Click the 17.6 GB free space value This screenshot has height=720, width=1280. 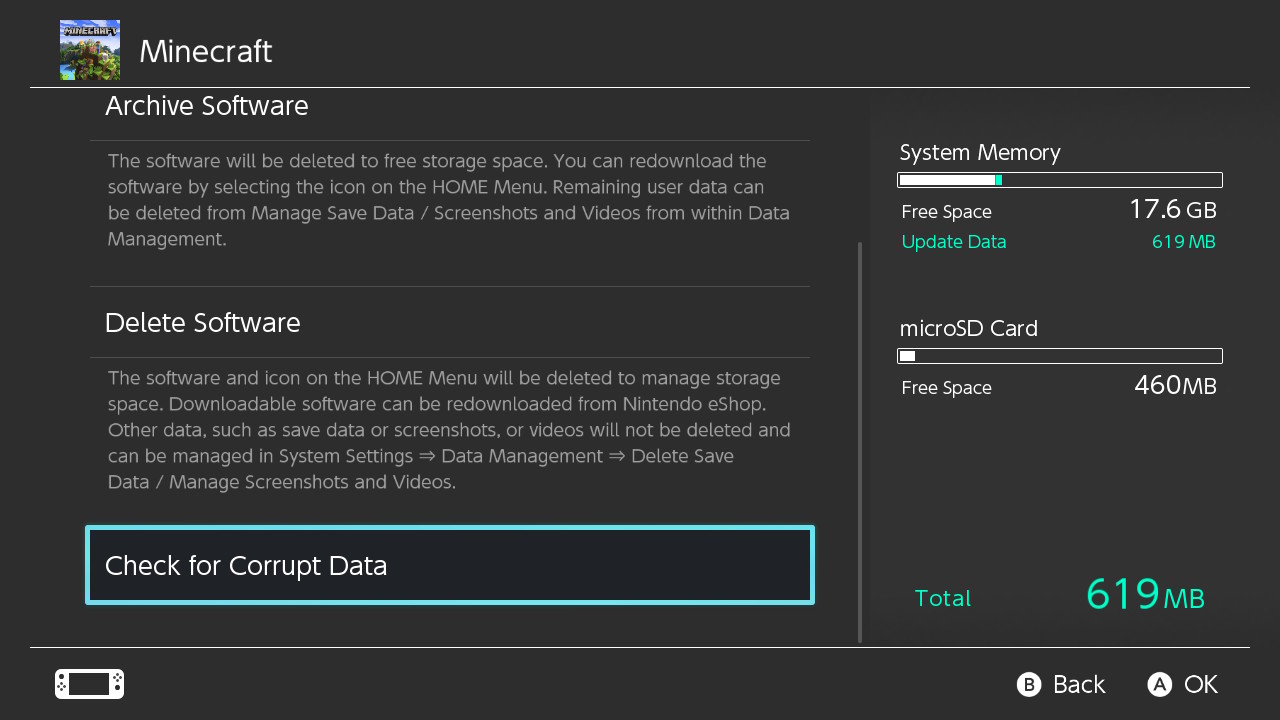coord(1172,210)
